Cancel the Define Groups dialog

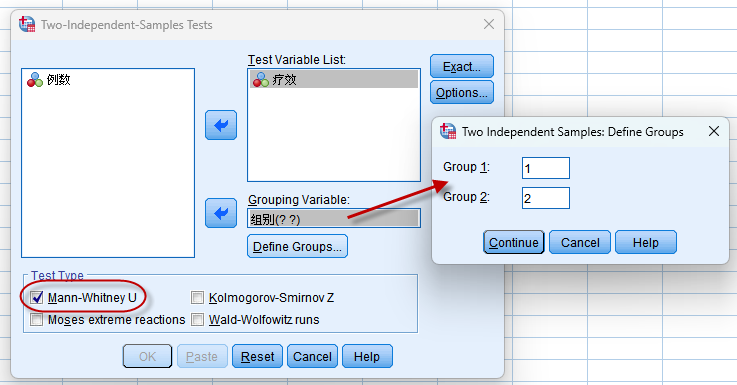[x=580, y=243]
